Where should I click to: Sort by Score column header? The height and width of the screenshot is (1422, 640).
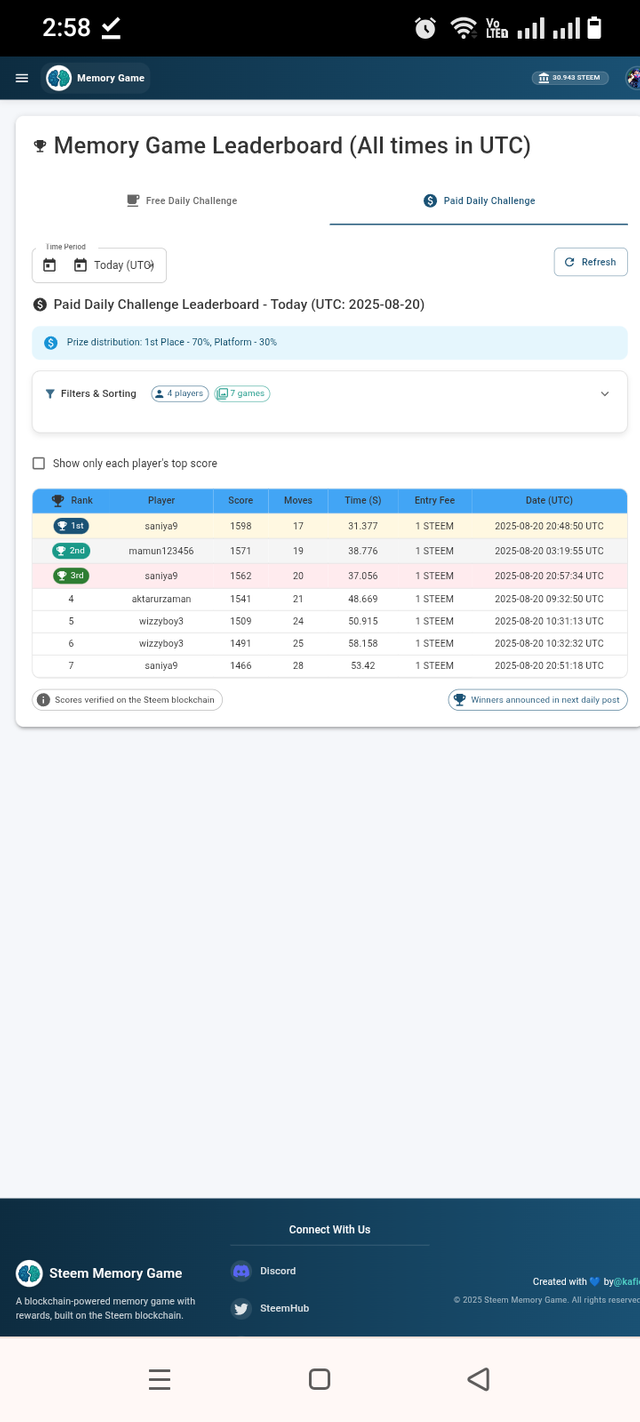[240, 501]
